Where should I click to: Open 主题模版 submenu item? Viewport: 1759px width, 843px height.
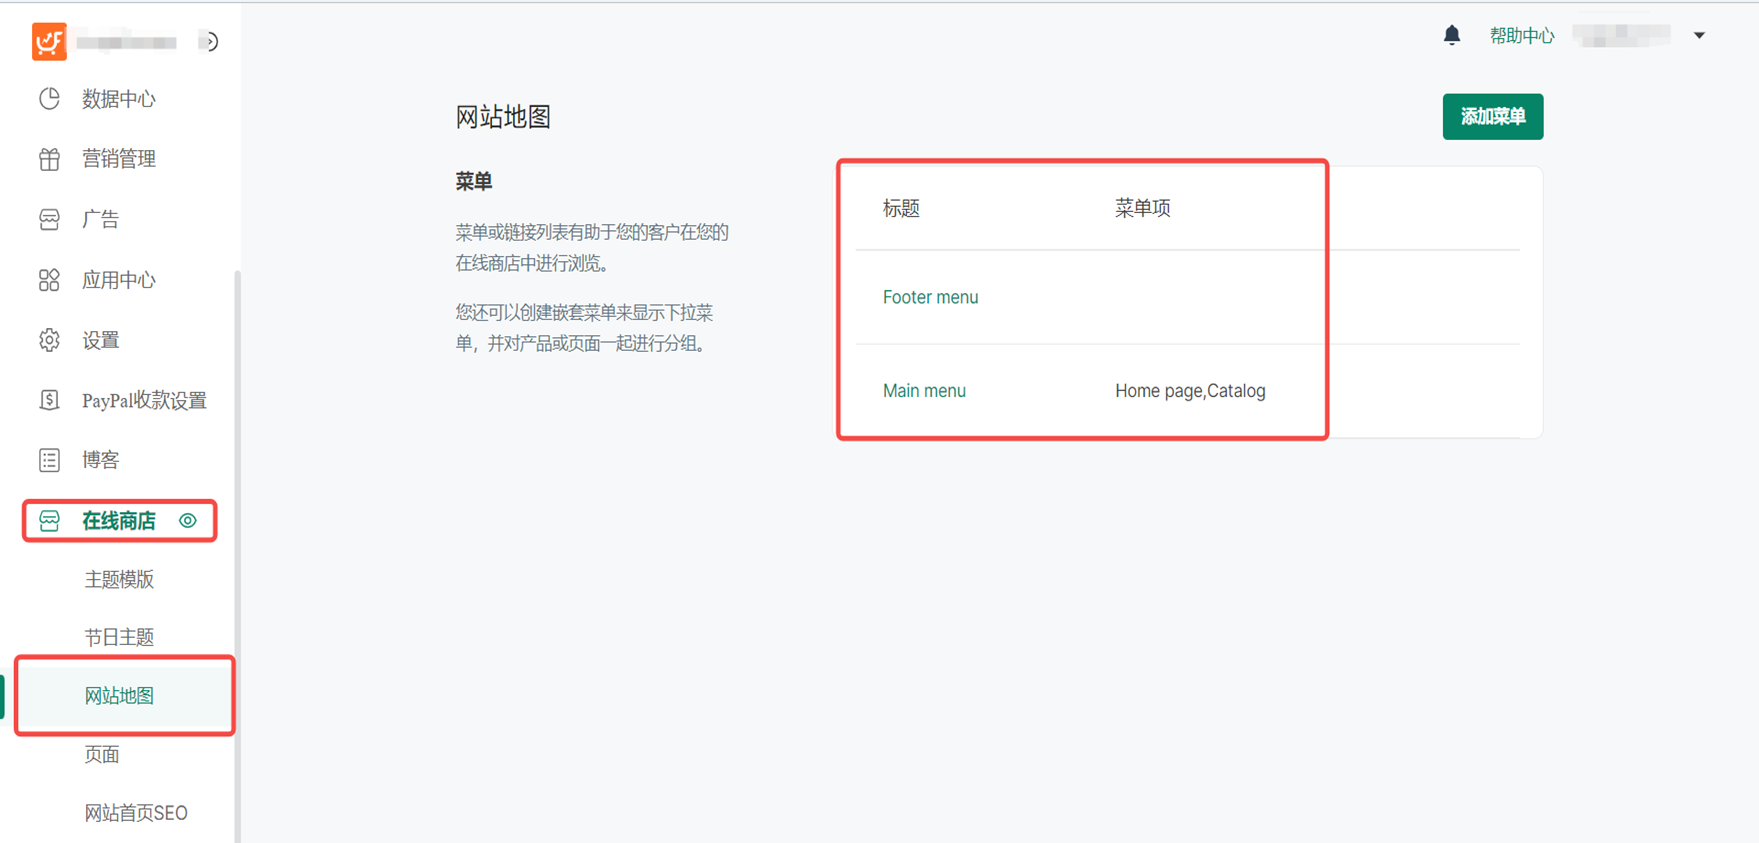[119, 580]
